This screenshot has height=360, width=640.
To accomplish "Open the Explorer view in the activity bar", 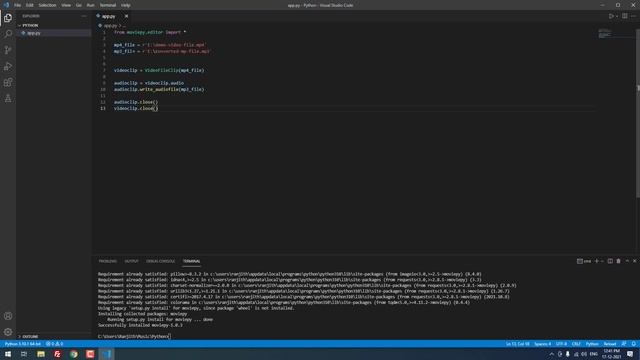I will click(8, 18).
